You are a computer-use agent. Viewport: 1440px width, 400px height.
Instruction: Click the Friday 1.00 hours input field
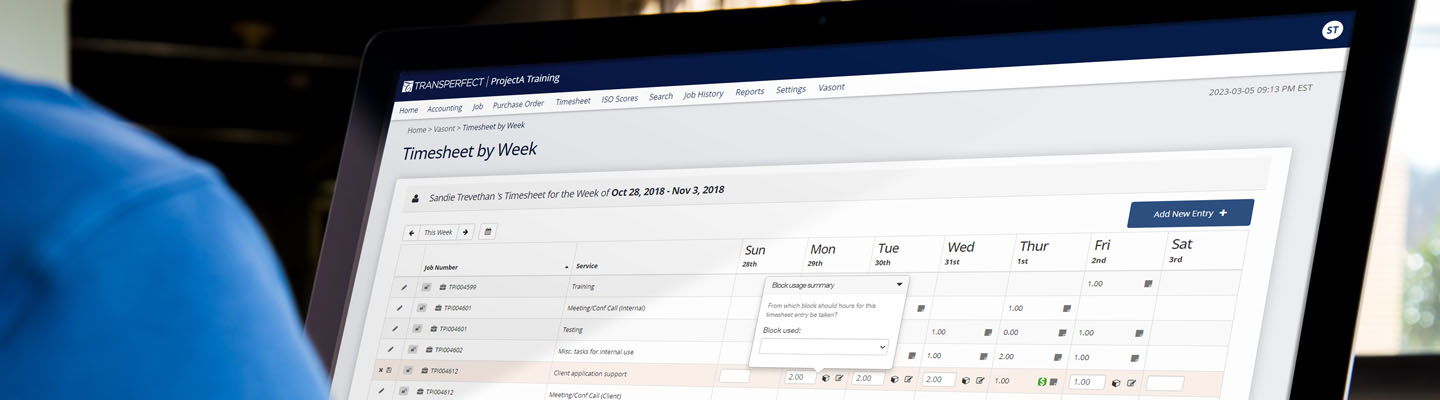click(1087, 382)
